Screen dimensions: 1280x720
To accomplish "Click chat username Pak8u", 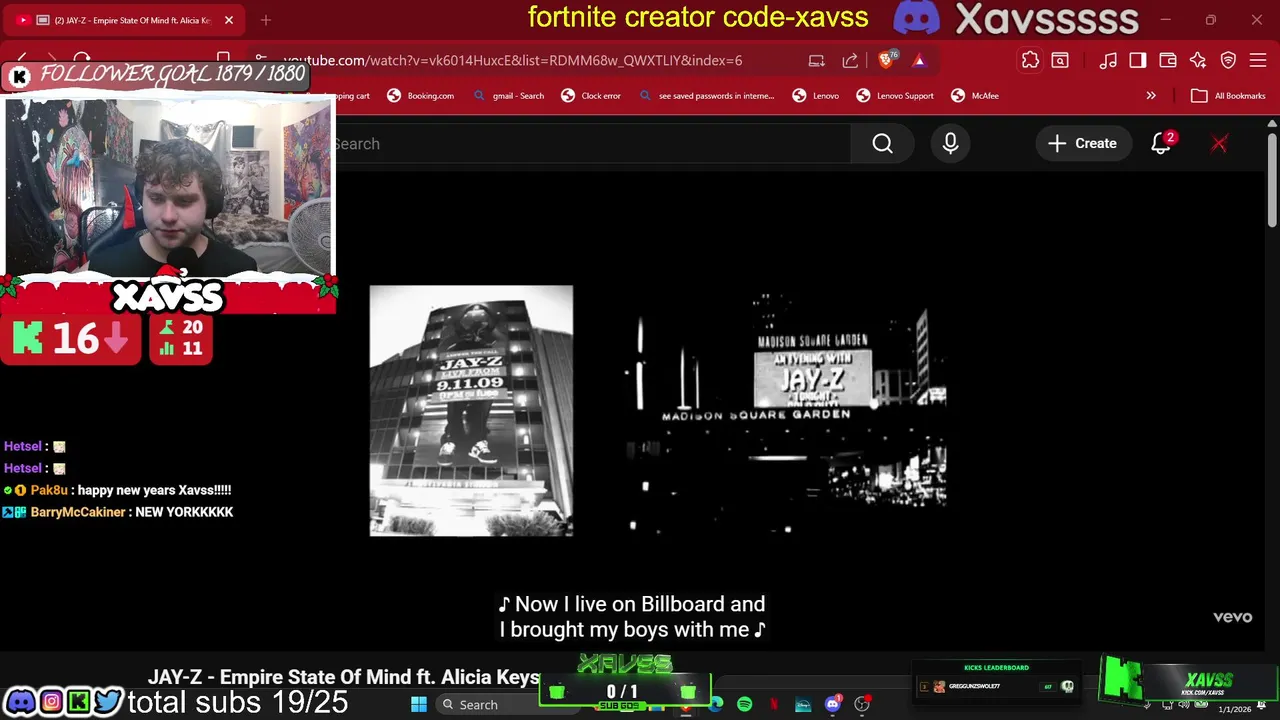I will click(x=49, y=490).
